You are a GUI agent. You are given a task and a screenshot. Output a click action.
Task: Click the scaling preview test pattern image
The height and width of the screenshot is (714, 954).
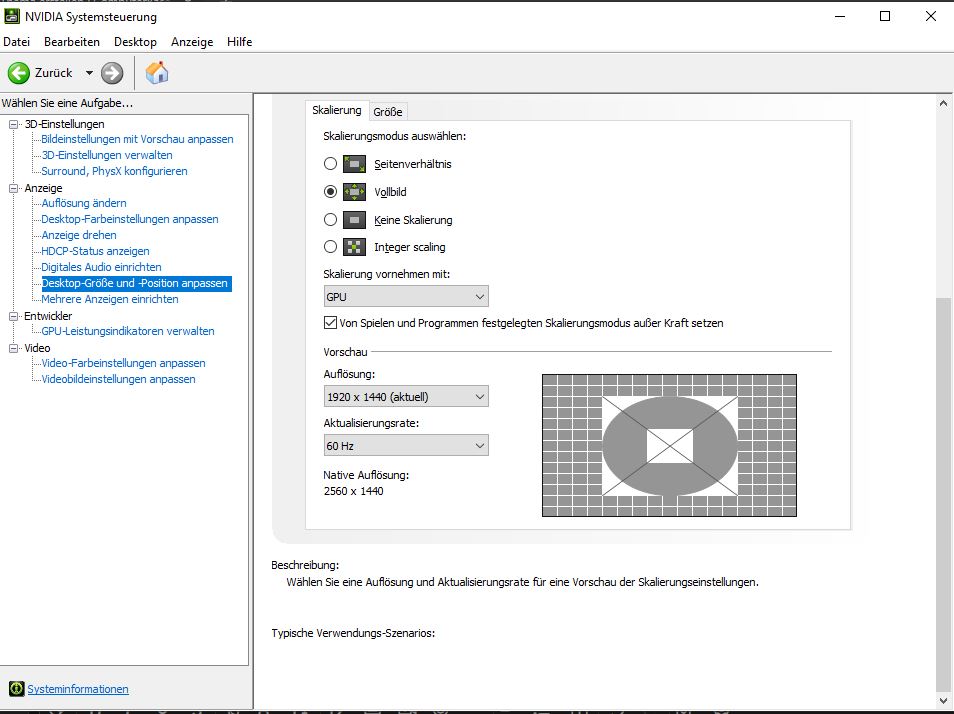coord(669,446)
